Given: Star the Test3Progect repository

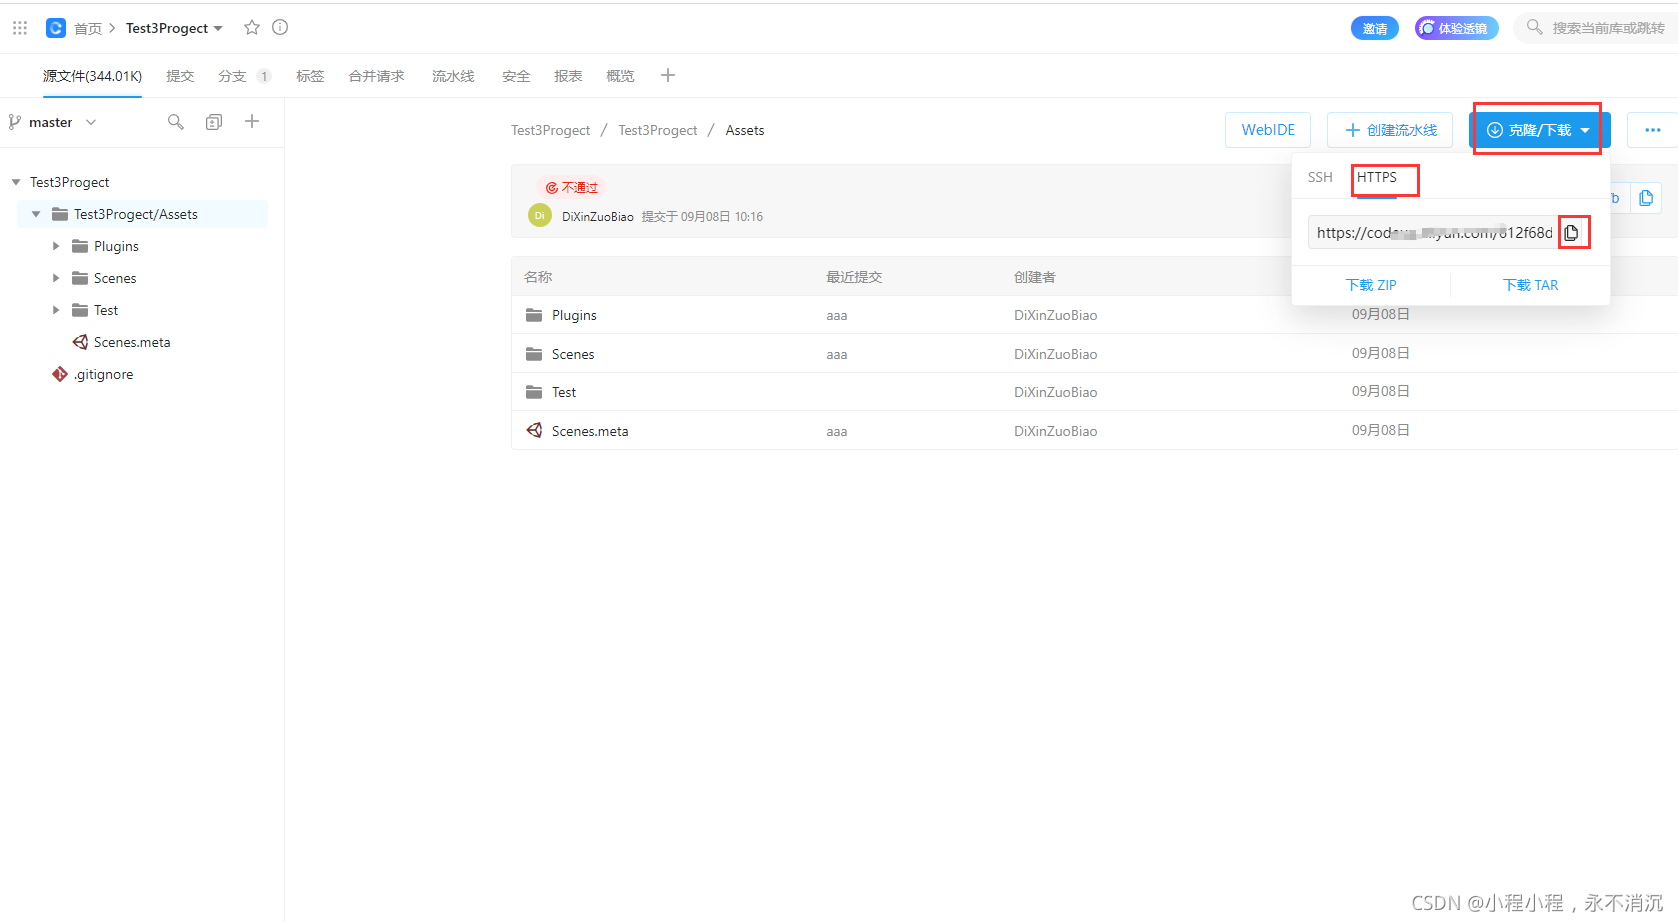Looking at the screenshot, I should pos(252,28).
